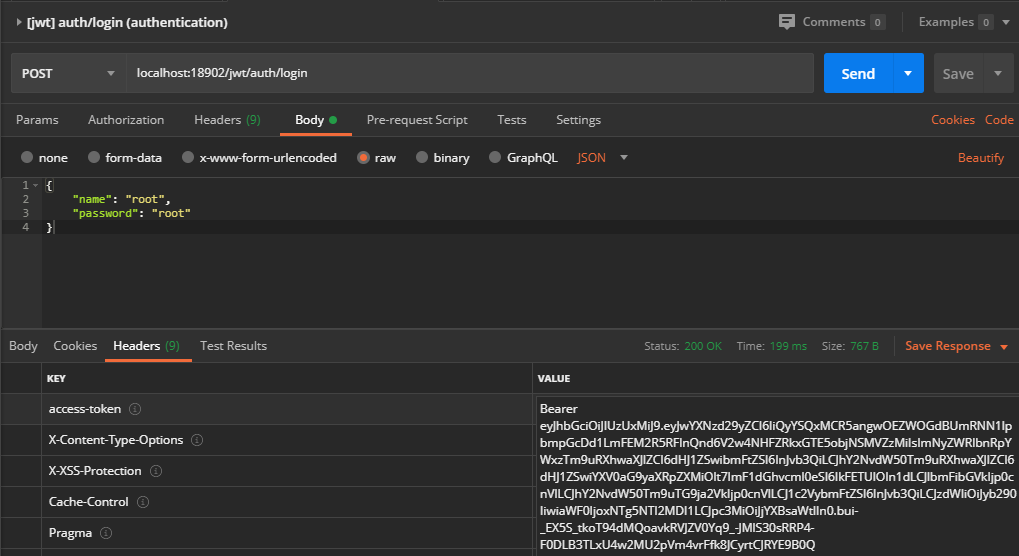Switch to the Params tab
Viewport: 1019px width, 556px height.
[37, 120]
